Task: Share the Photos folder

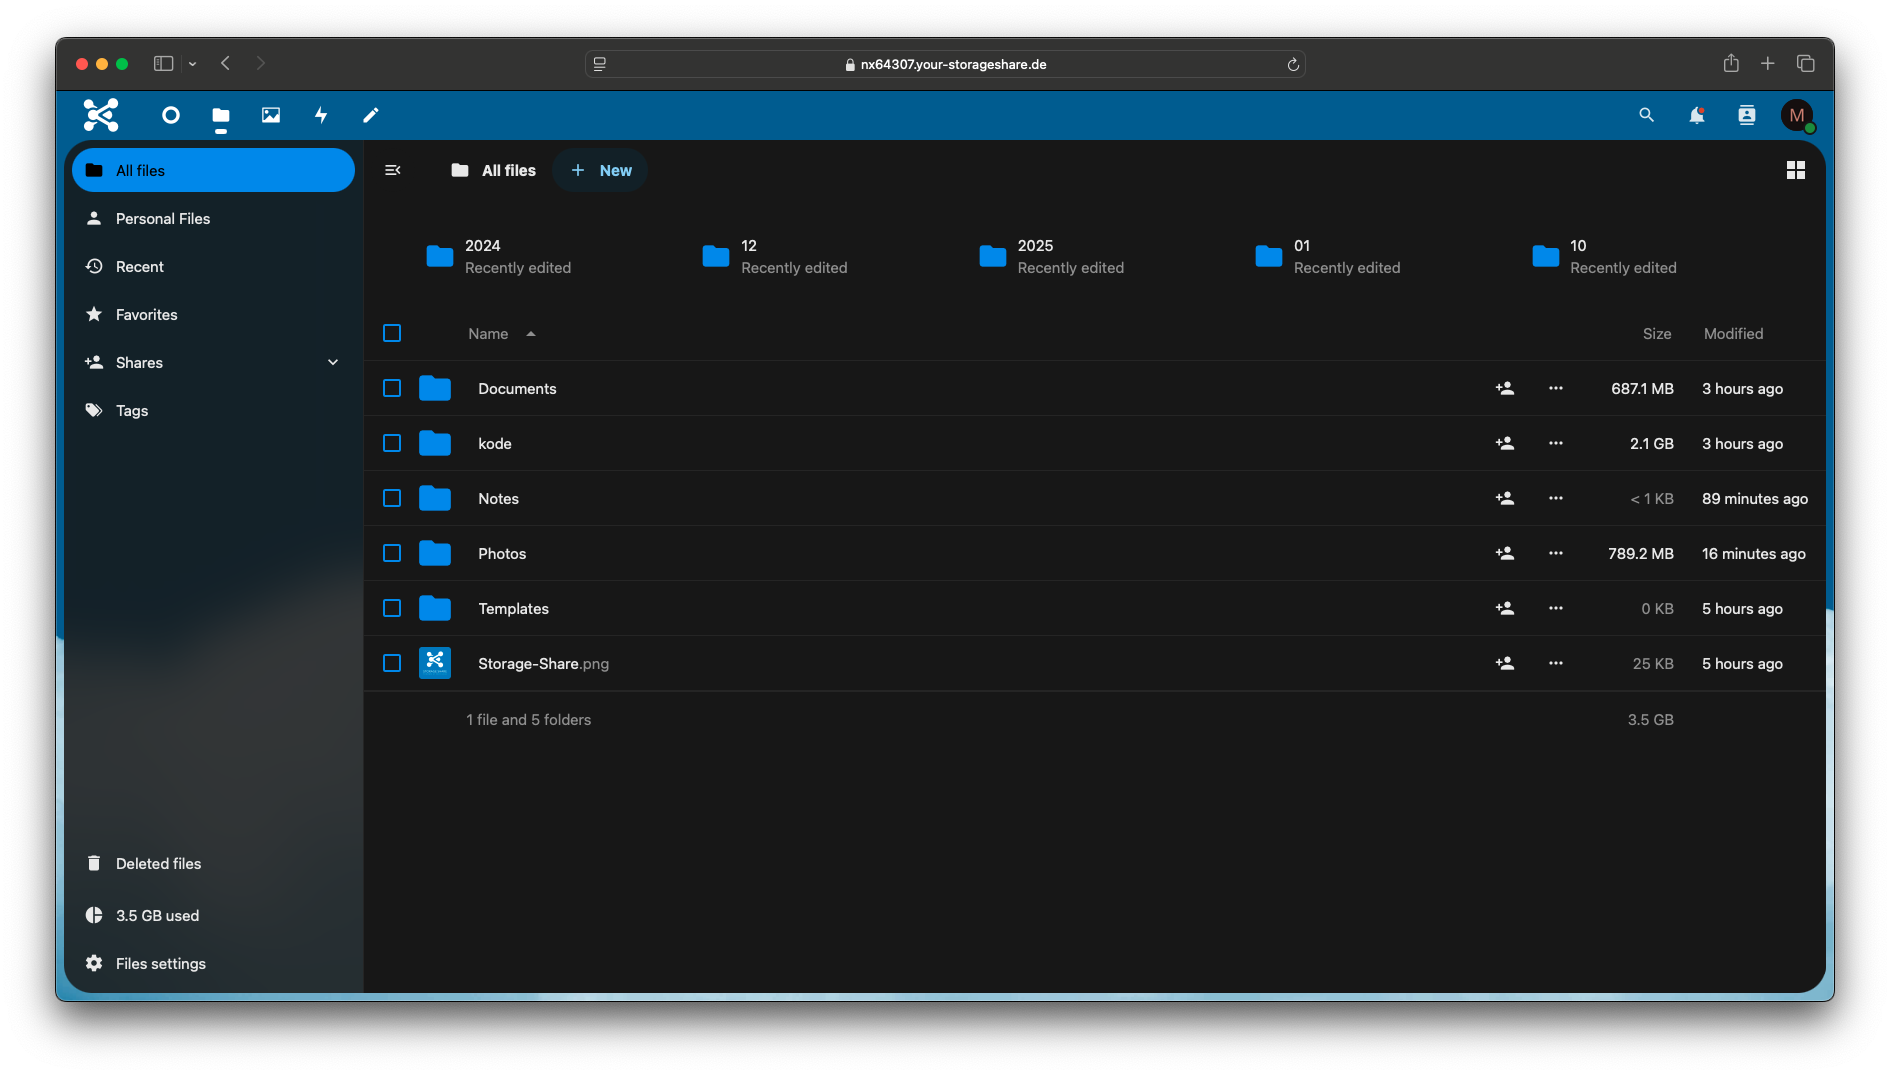Action: [1504, 553]
